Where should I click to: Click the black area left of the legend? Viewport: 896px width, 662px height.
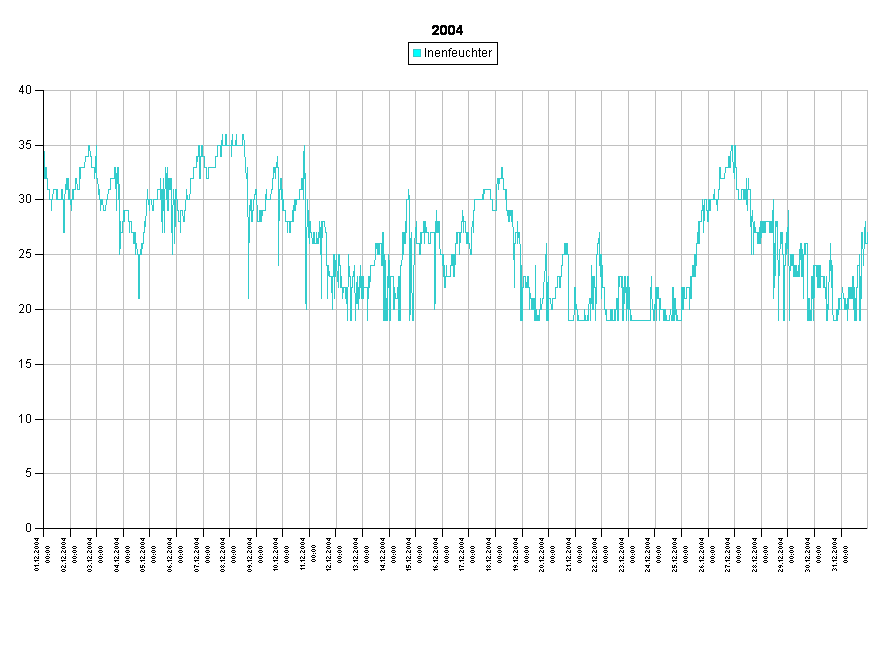click(x=200, y=53)
